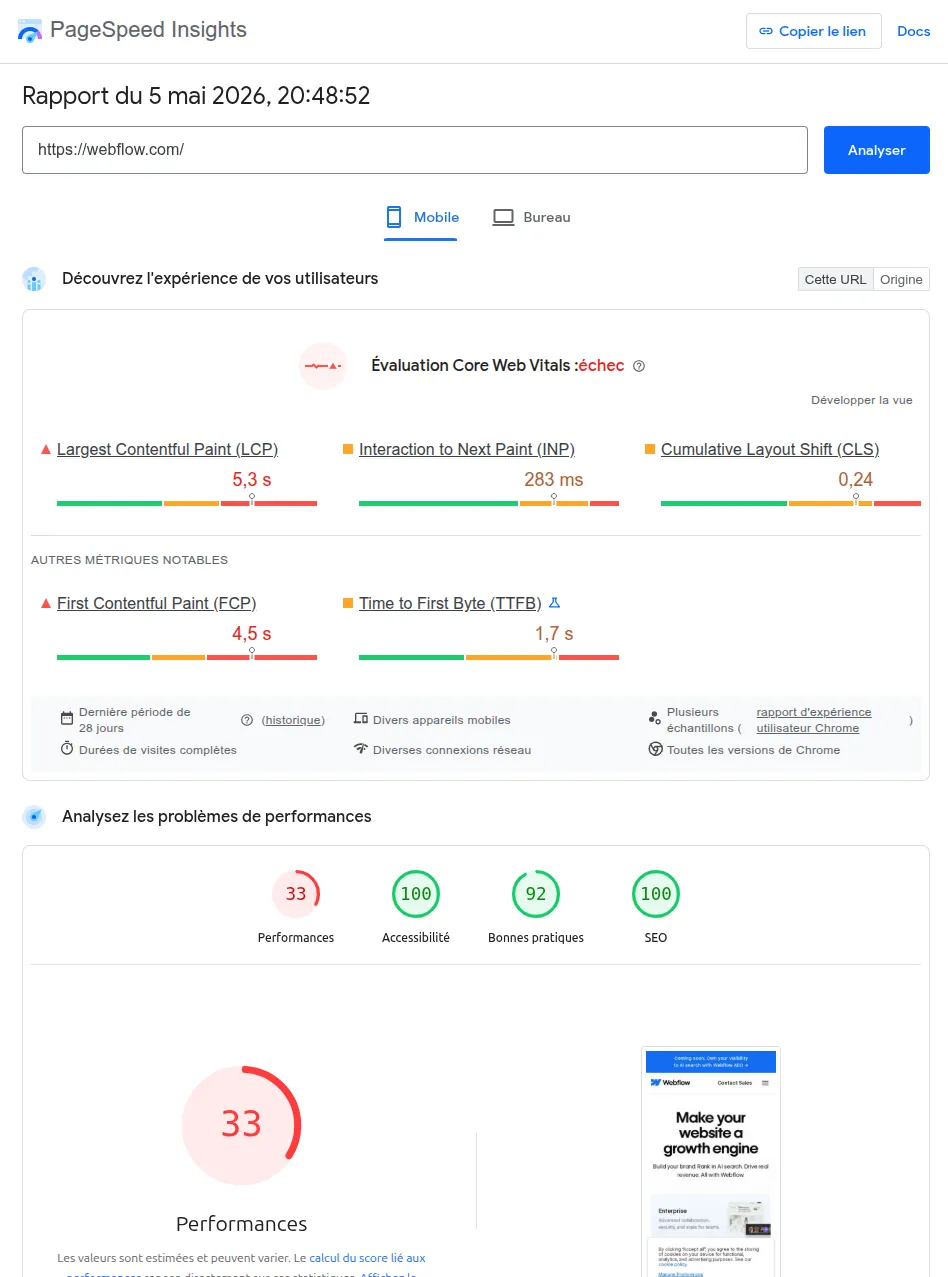Click the FCP value 4,5 s
This screenshot has height=1277, width=948.
coord(252,634)
